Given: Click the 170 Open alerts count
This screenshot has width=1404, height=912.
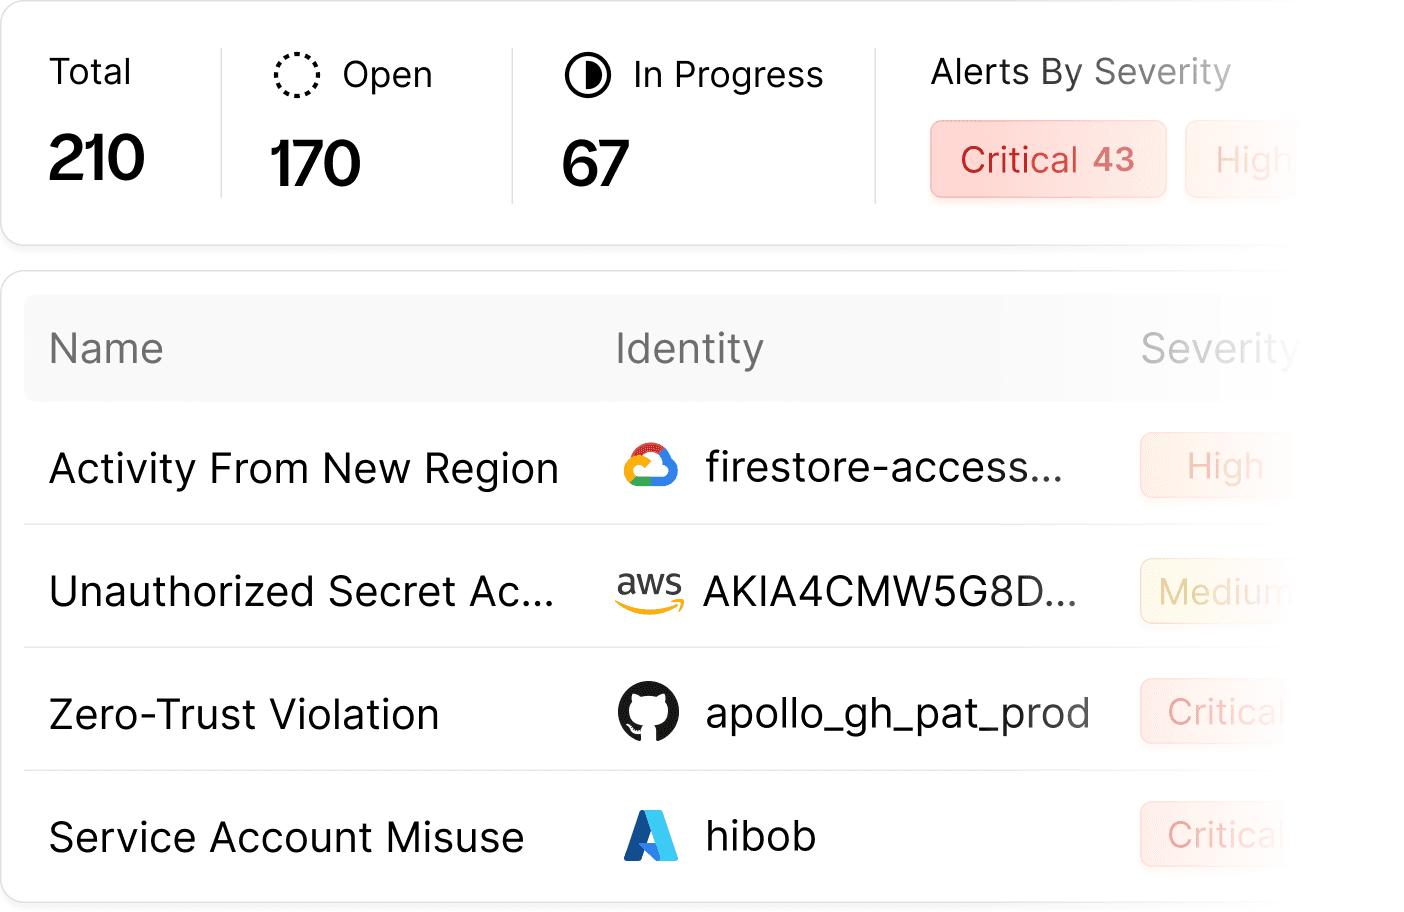Looking at the screenshot, I should [x=315, y=163].
